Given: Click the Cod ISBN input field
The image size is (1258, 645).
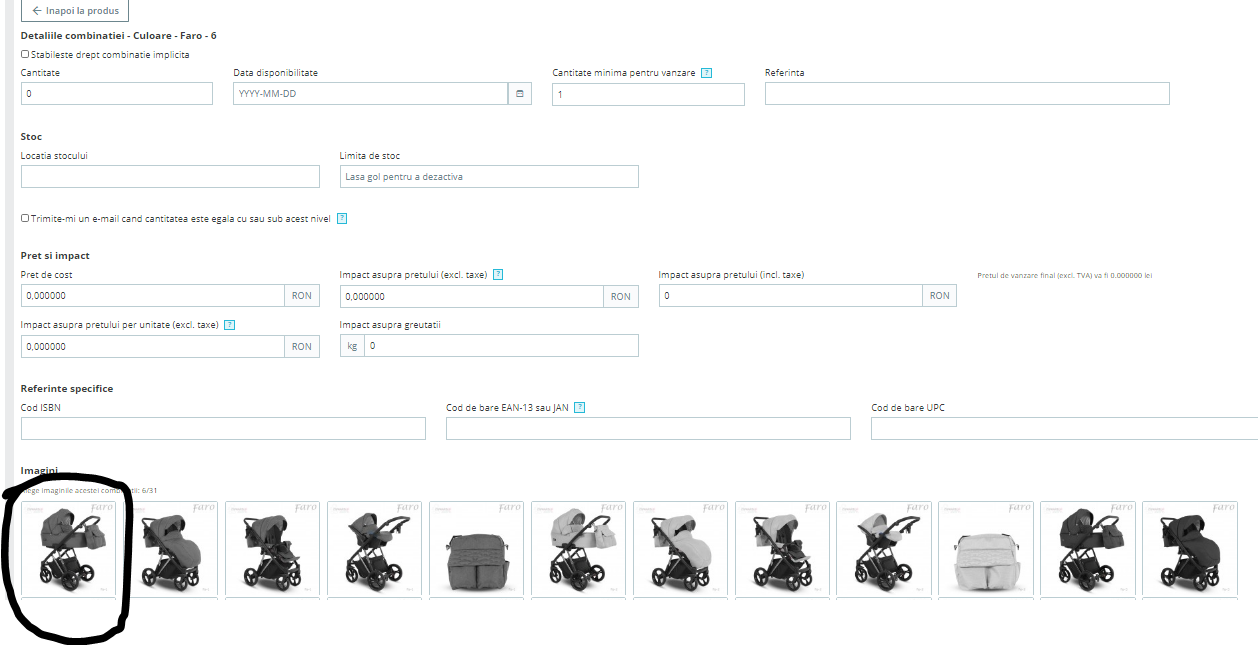Looking at the screenshot, I should (x=223, y=429).
